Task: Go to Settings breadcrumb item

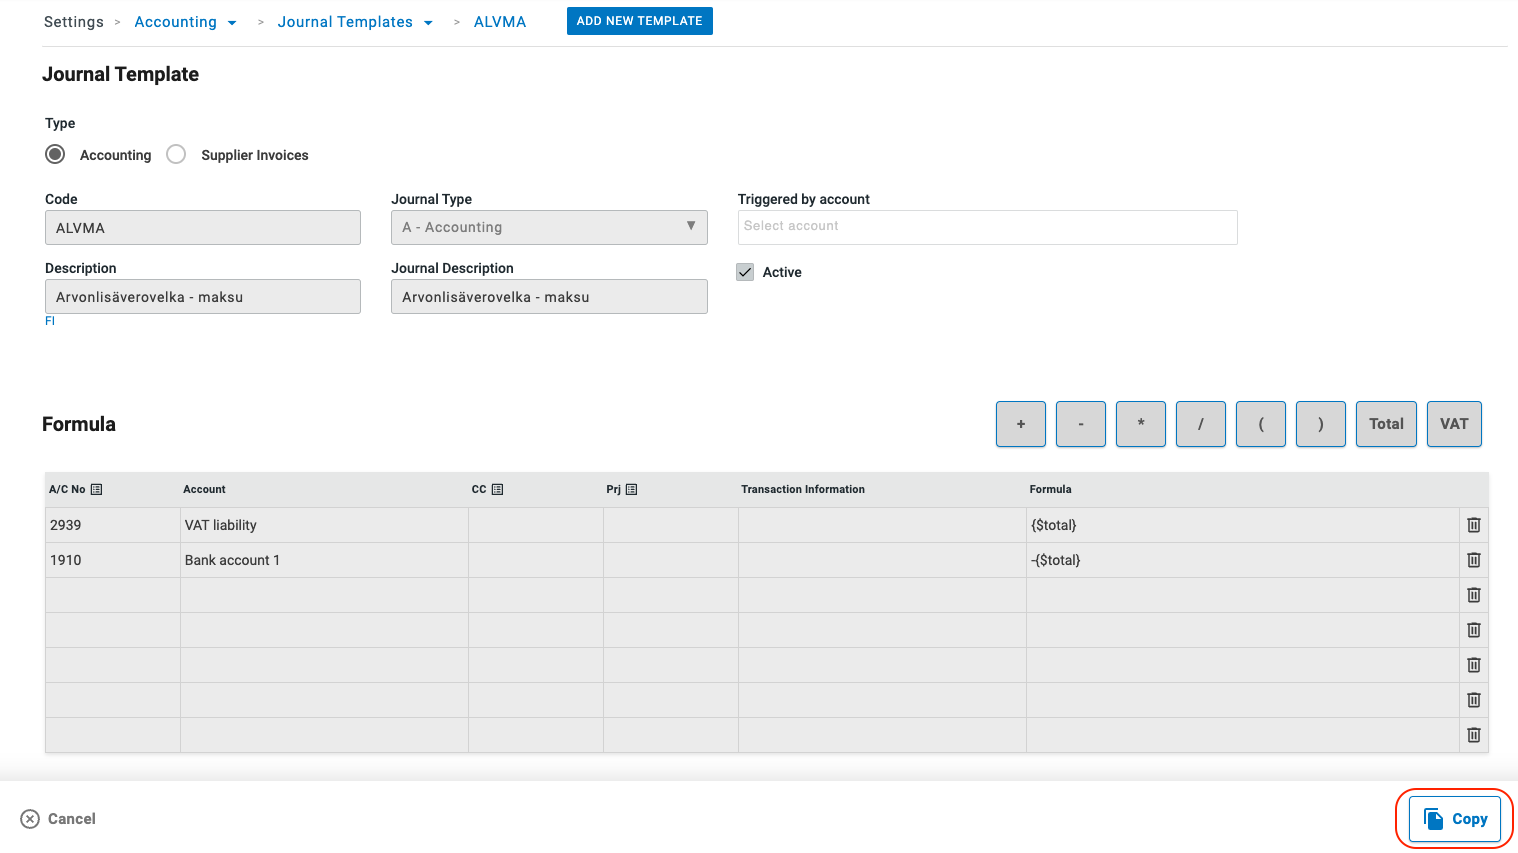Action: pyautogui.click(x=73, y=22)
